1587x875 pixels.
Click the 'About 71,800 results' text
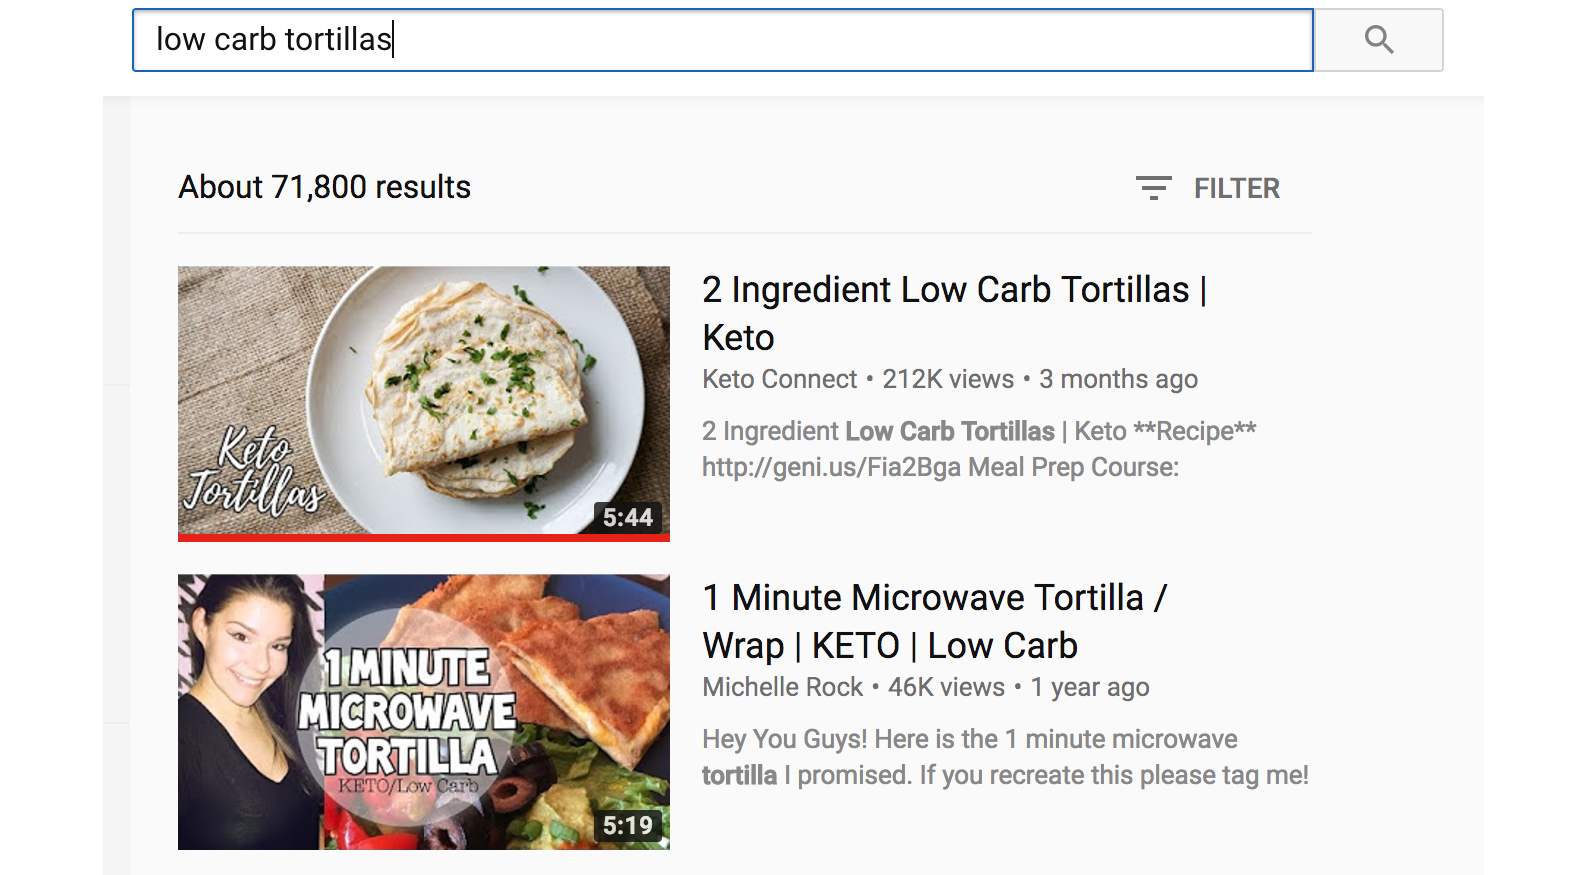[324, 187]
